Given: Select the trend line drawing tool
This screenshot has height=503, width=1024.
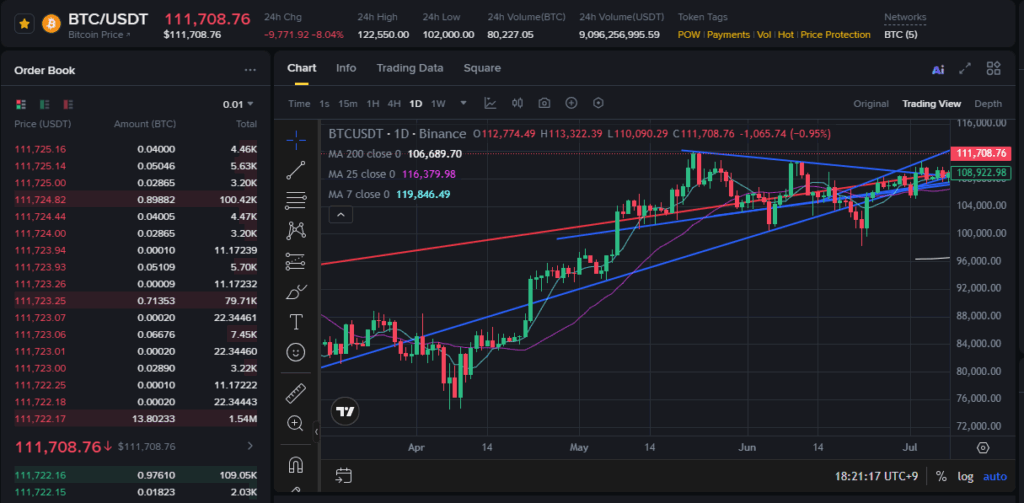Looking at the screenshot, I should [x=295, y=169].
